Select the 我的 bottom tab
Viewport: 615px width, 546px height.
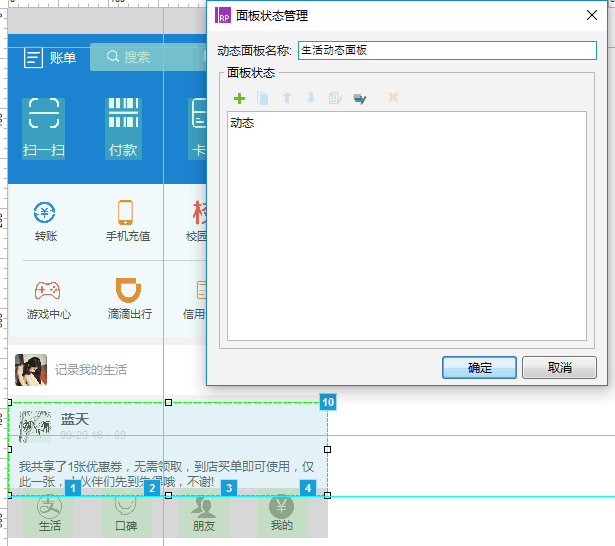click(281, 514)
